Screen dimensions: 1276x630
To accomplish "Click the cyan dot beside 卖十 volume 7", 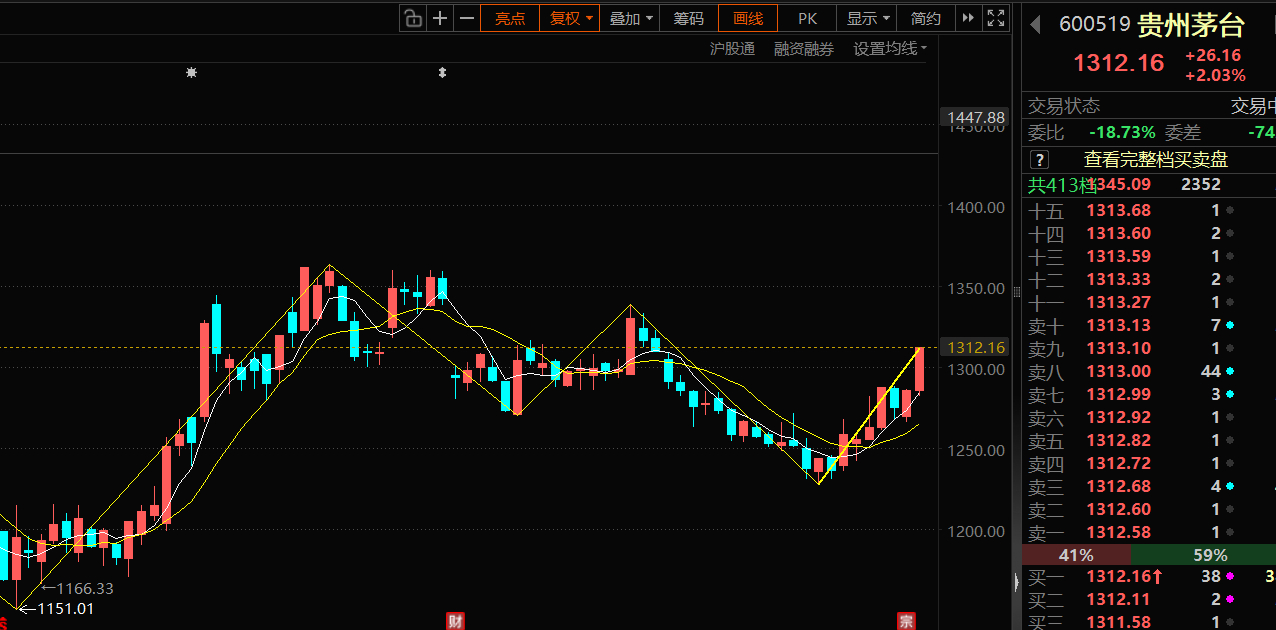I will pyautogui.click(x=1230, y=325).
